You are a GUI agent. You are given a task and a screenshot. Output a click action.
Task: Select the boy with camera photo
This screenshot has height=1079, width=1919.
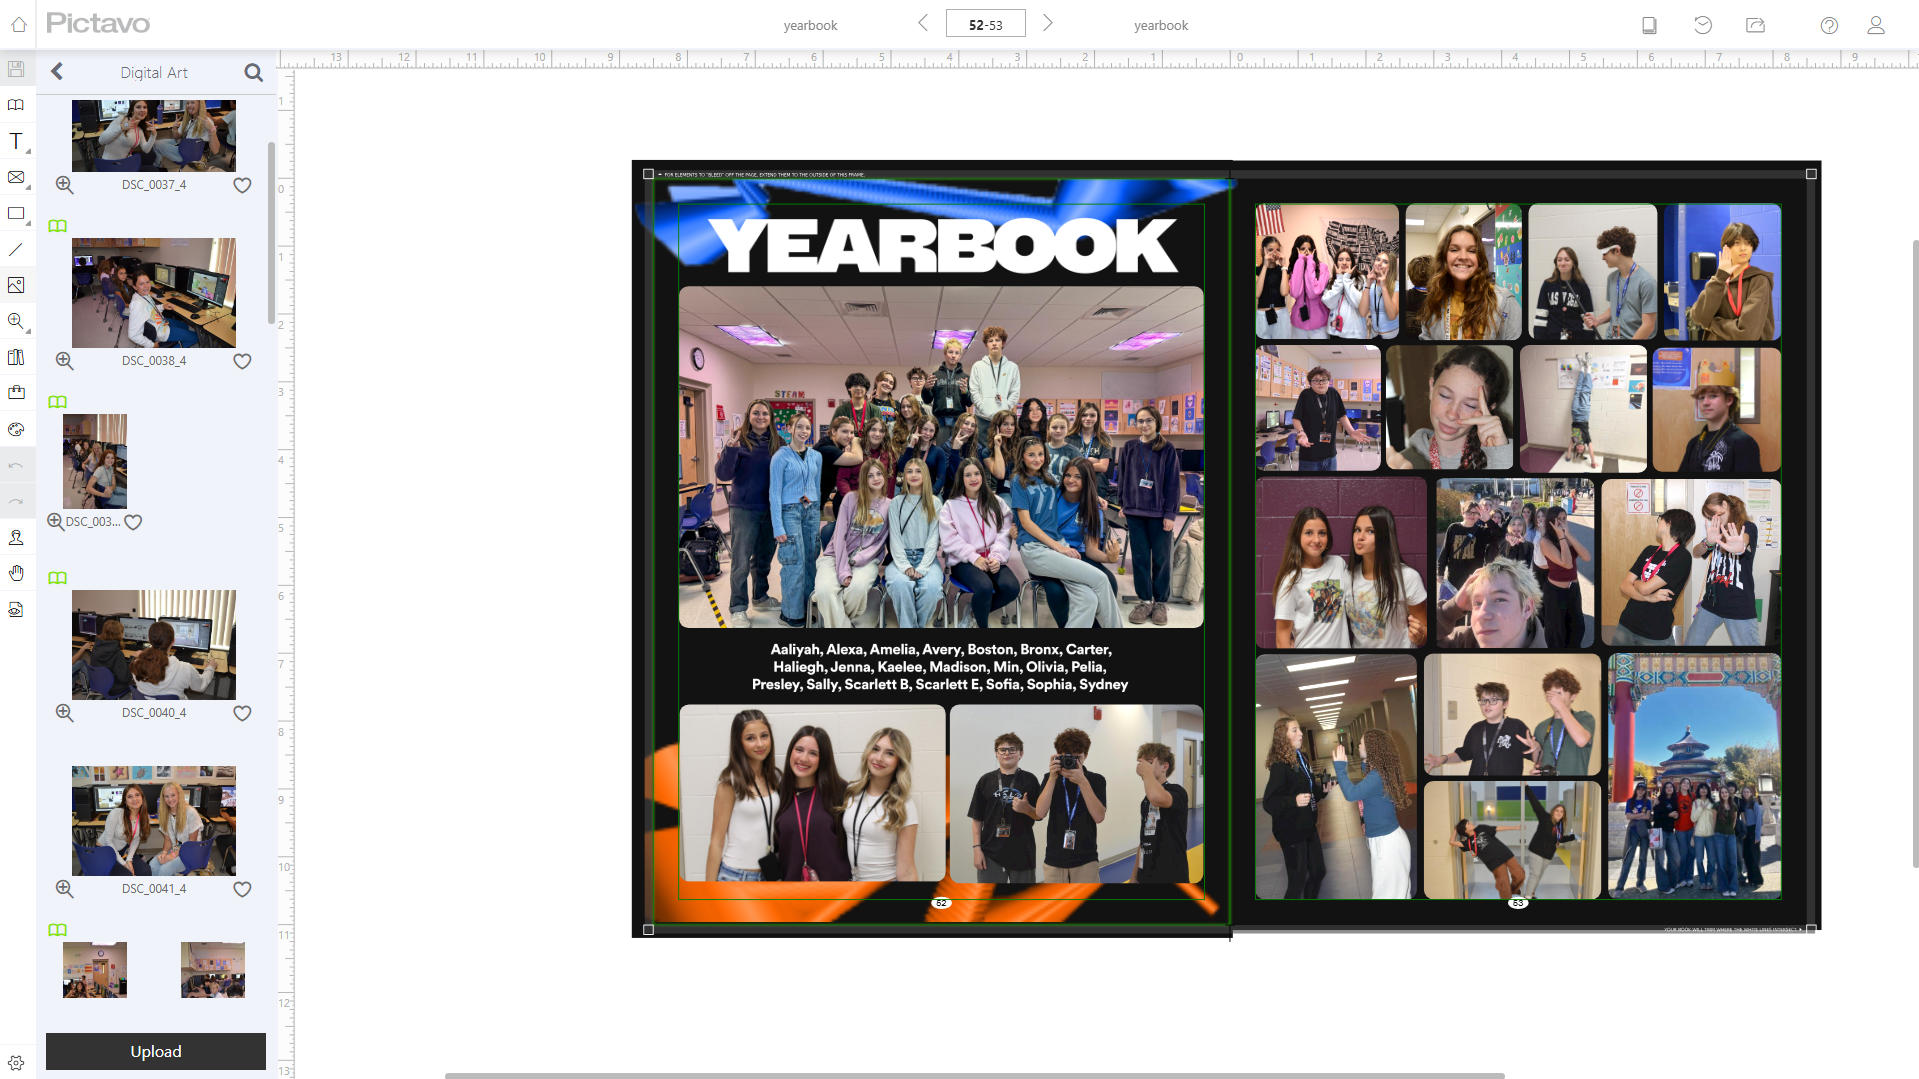pyautogui.click(x=1076, y=793)
